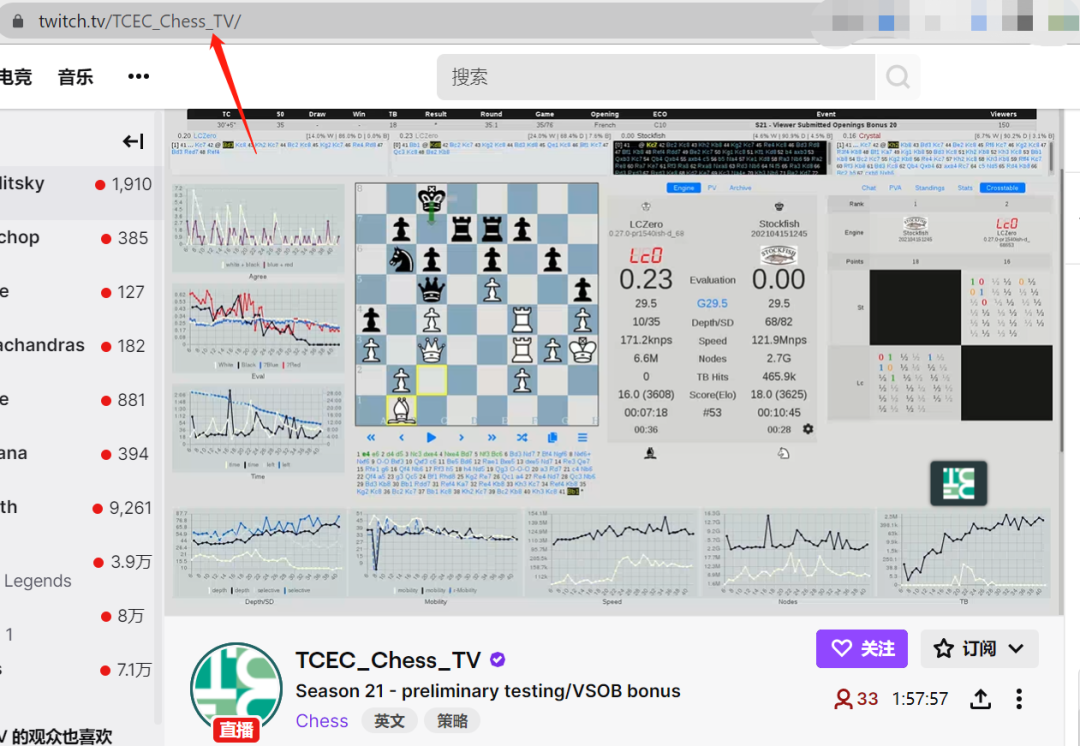Open the 订阅 subscribe dropdown
This screenshot has width=1080, height=746.
pos(979,648)
